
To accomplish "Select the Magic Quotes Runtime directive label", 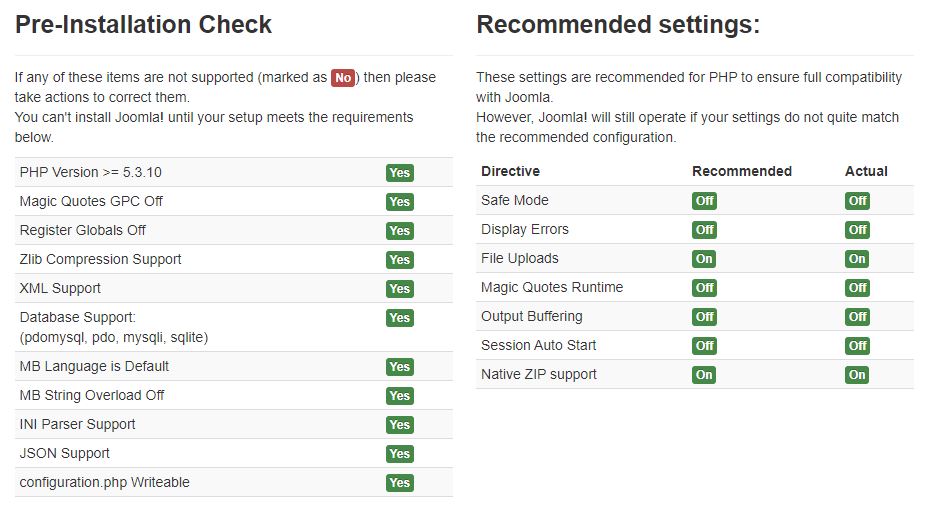I will click(551, 288).
